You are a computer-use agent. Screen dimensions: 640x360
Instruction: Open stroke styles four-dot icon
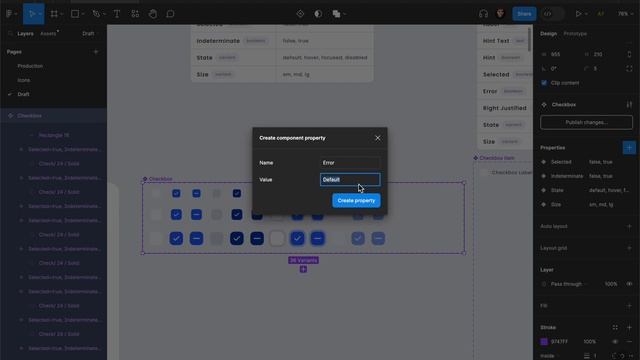[x=615, y=327]
